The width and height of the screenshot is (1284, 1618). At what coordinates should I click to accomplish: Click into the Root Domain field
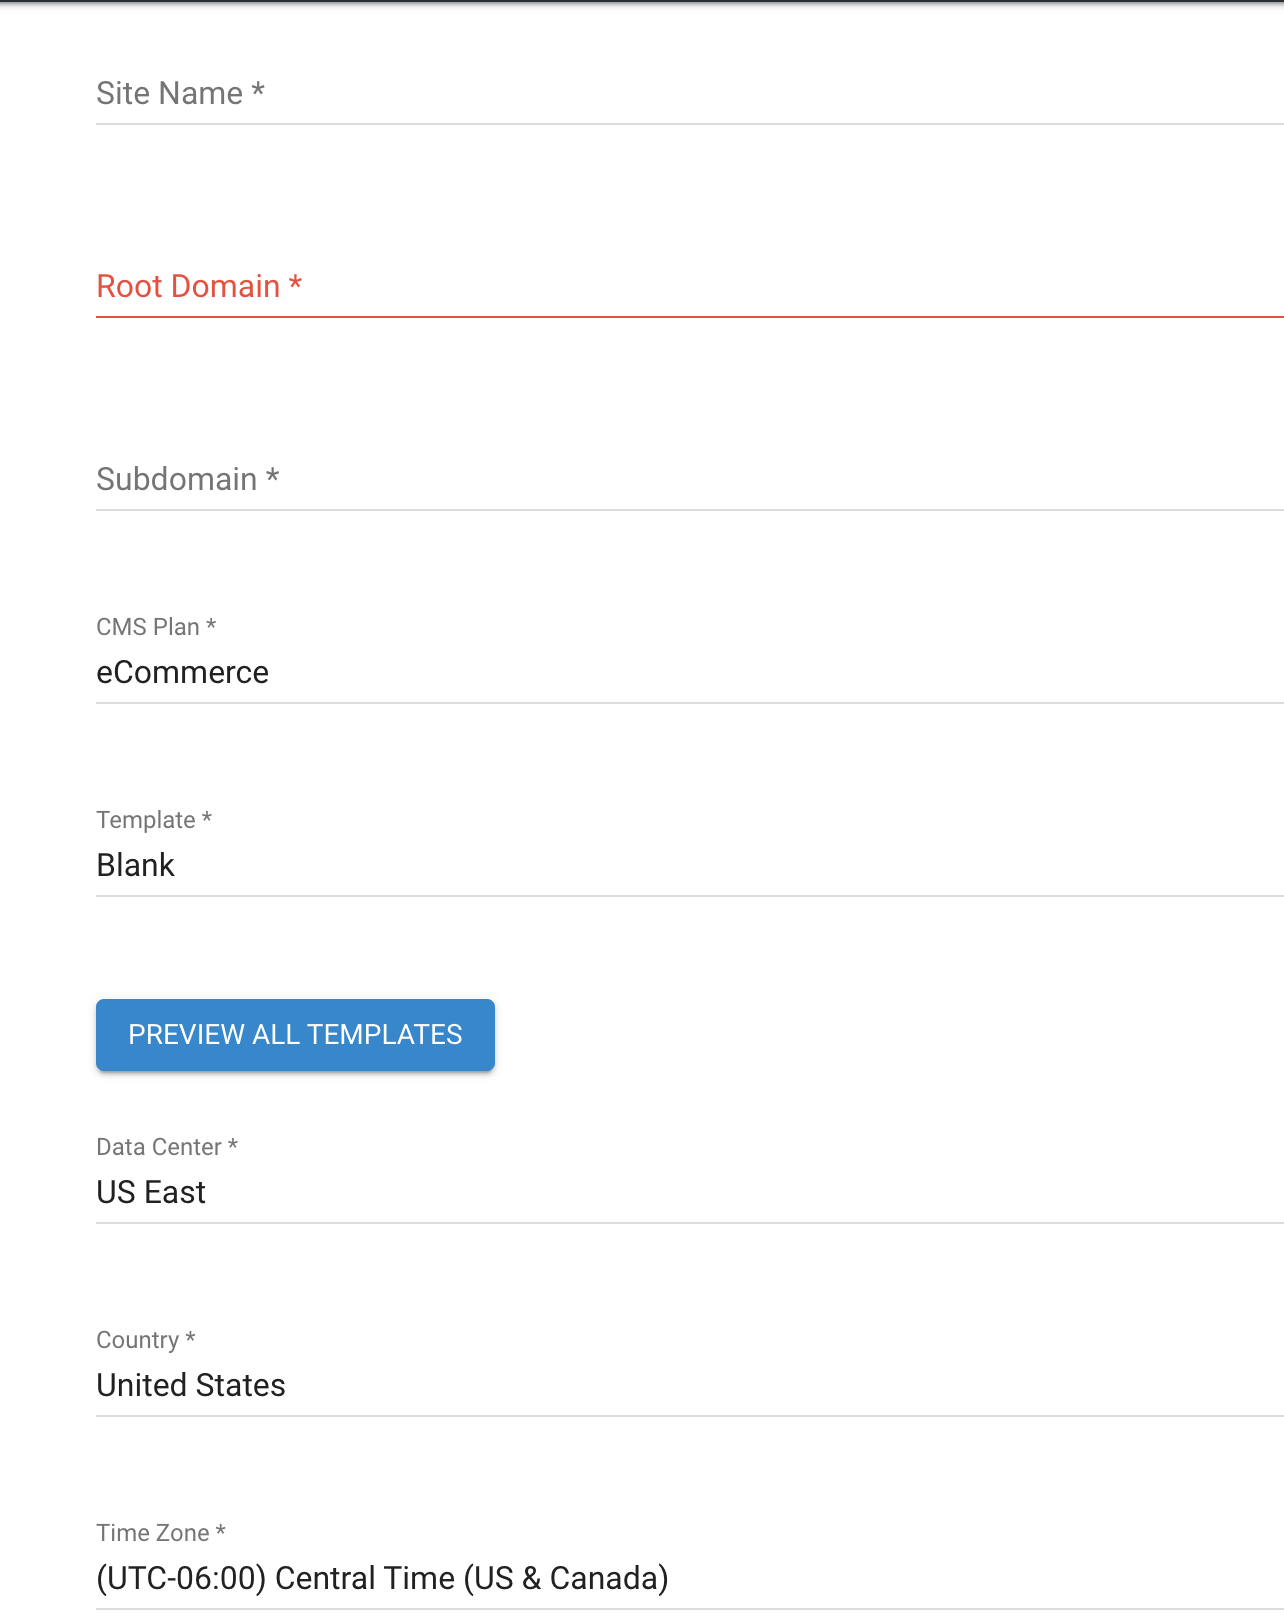pos(690,287)
